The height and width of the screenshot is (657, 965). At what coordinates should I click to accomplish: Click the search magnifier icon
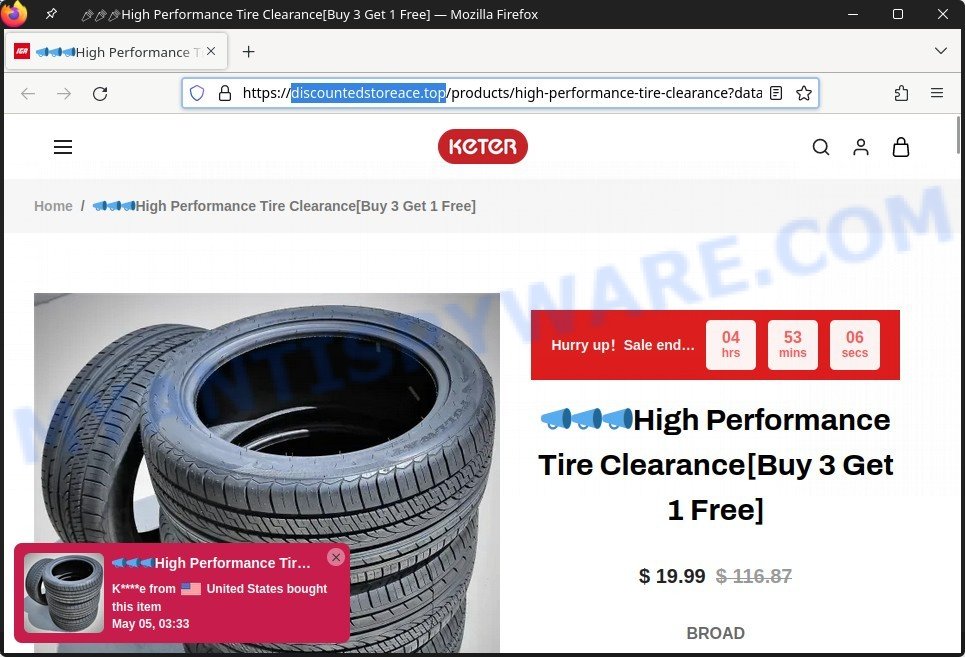[x=821, y=147]
